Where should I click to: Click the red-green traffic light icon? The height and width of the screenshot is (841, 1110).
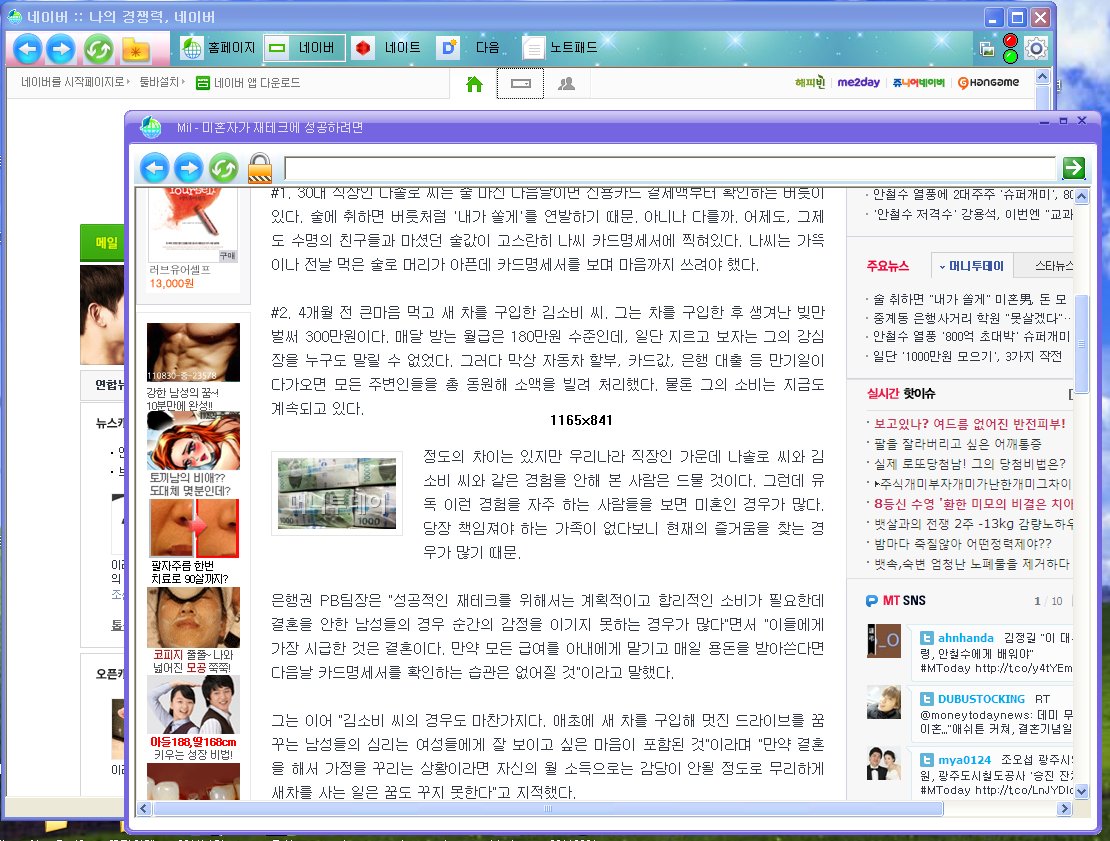click(x=1010, y=48)
